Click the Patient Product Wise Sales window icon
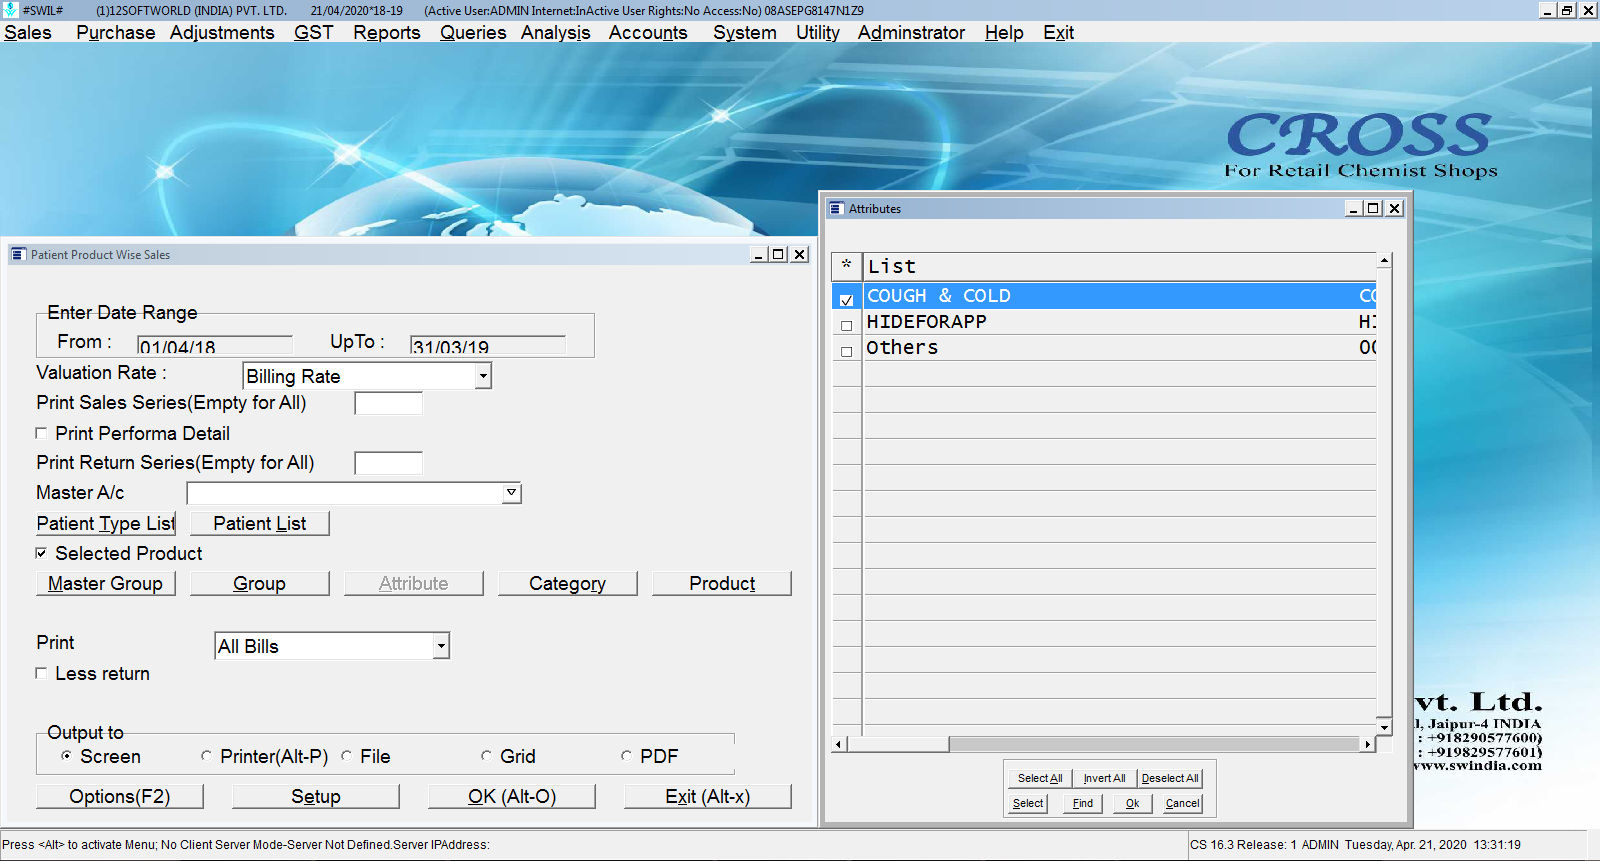Screen dimensions: 1601x861 (18, 255)
